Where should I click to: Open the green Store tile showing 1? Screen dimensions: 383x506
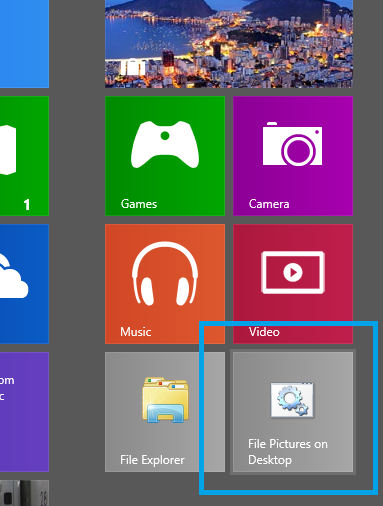pos(24,156)
